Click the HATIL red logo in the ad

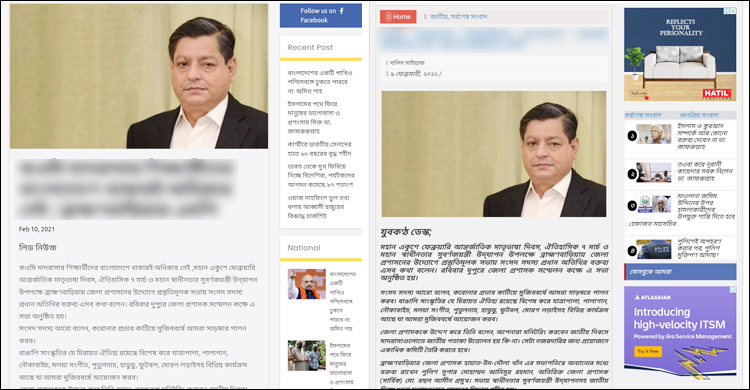716,93
